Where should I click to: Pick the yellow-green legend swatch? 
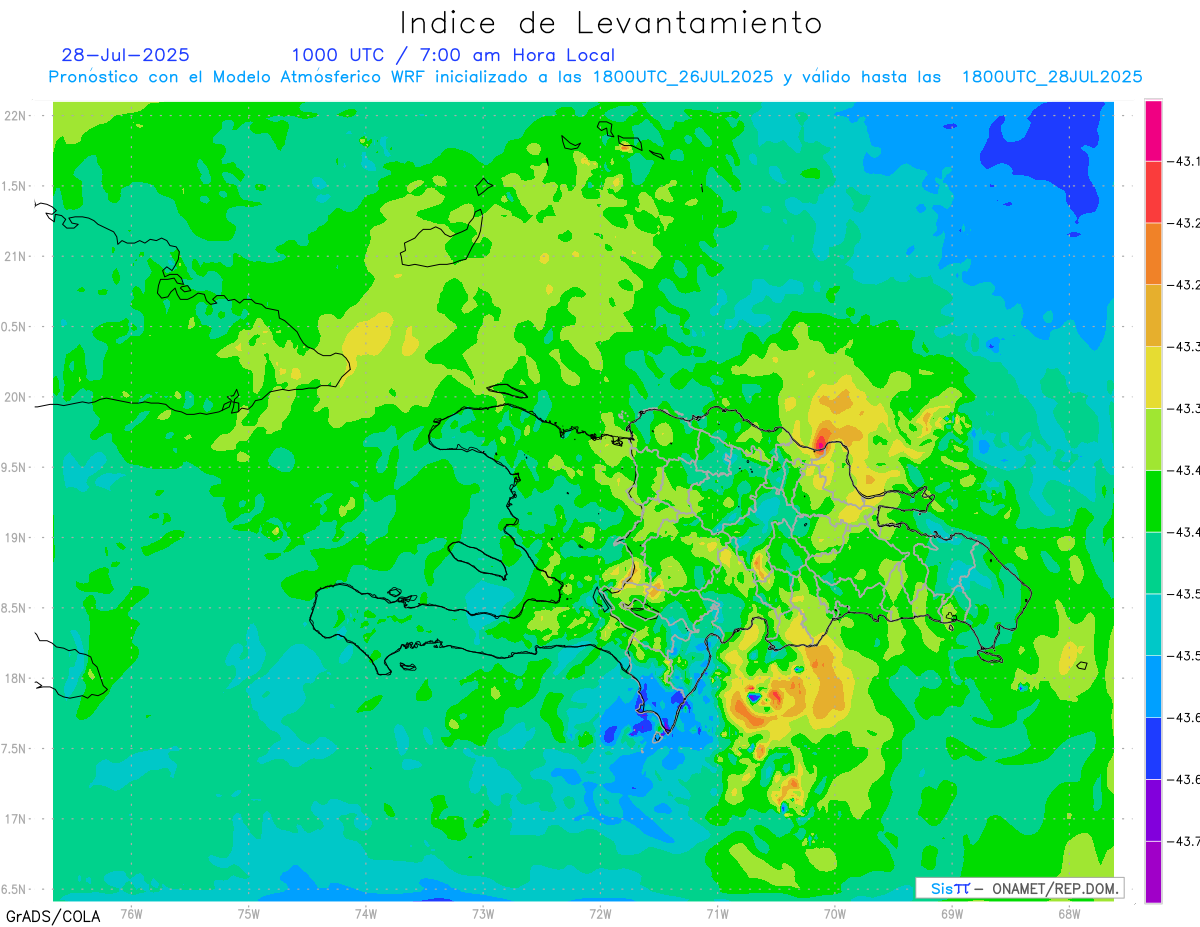coord(1153,439)
